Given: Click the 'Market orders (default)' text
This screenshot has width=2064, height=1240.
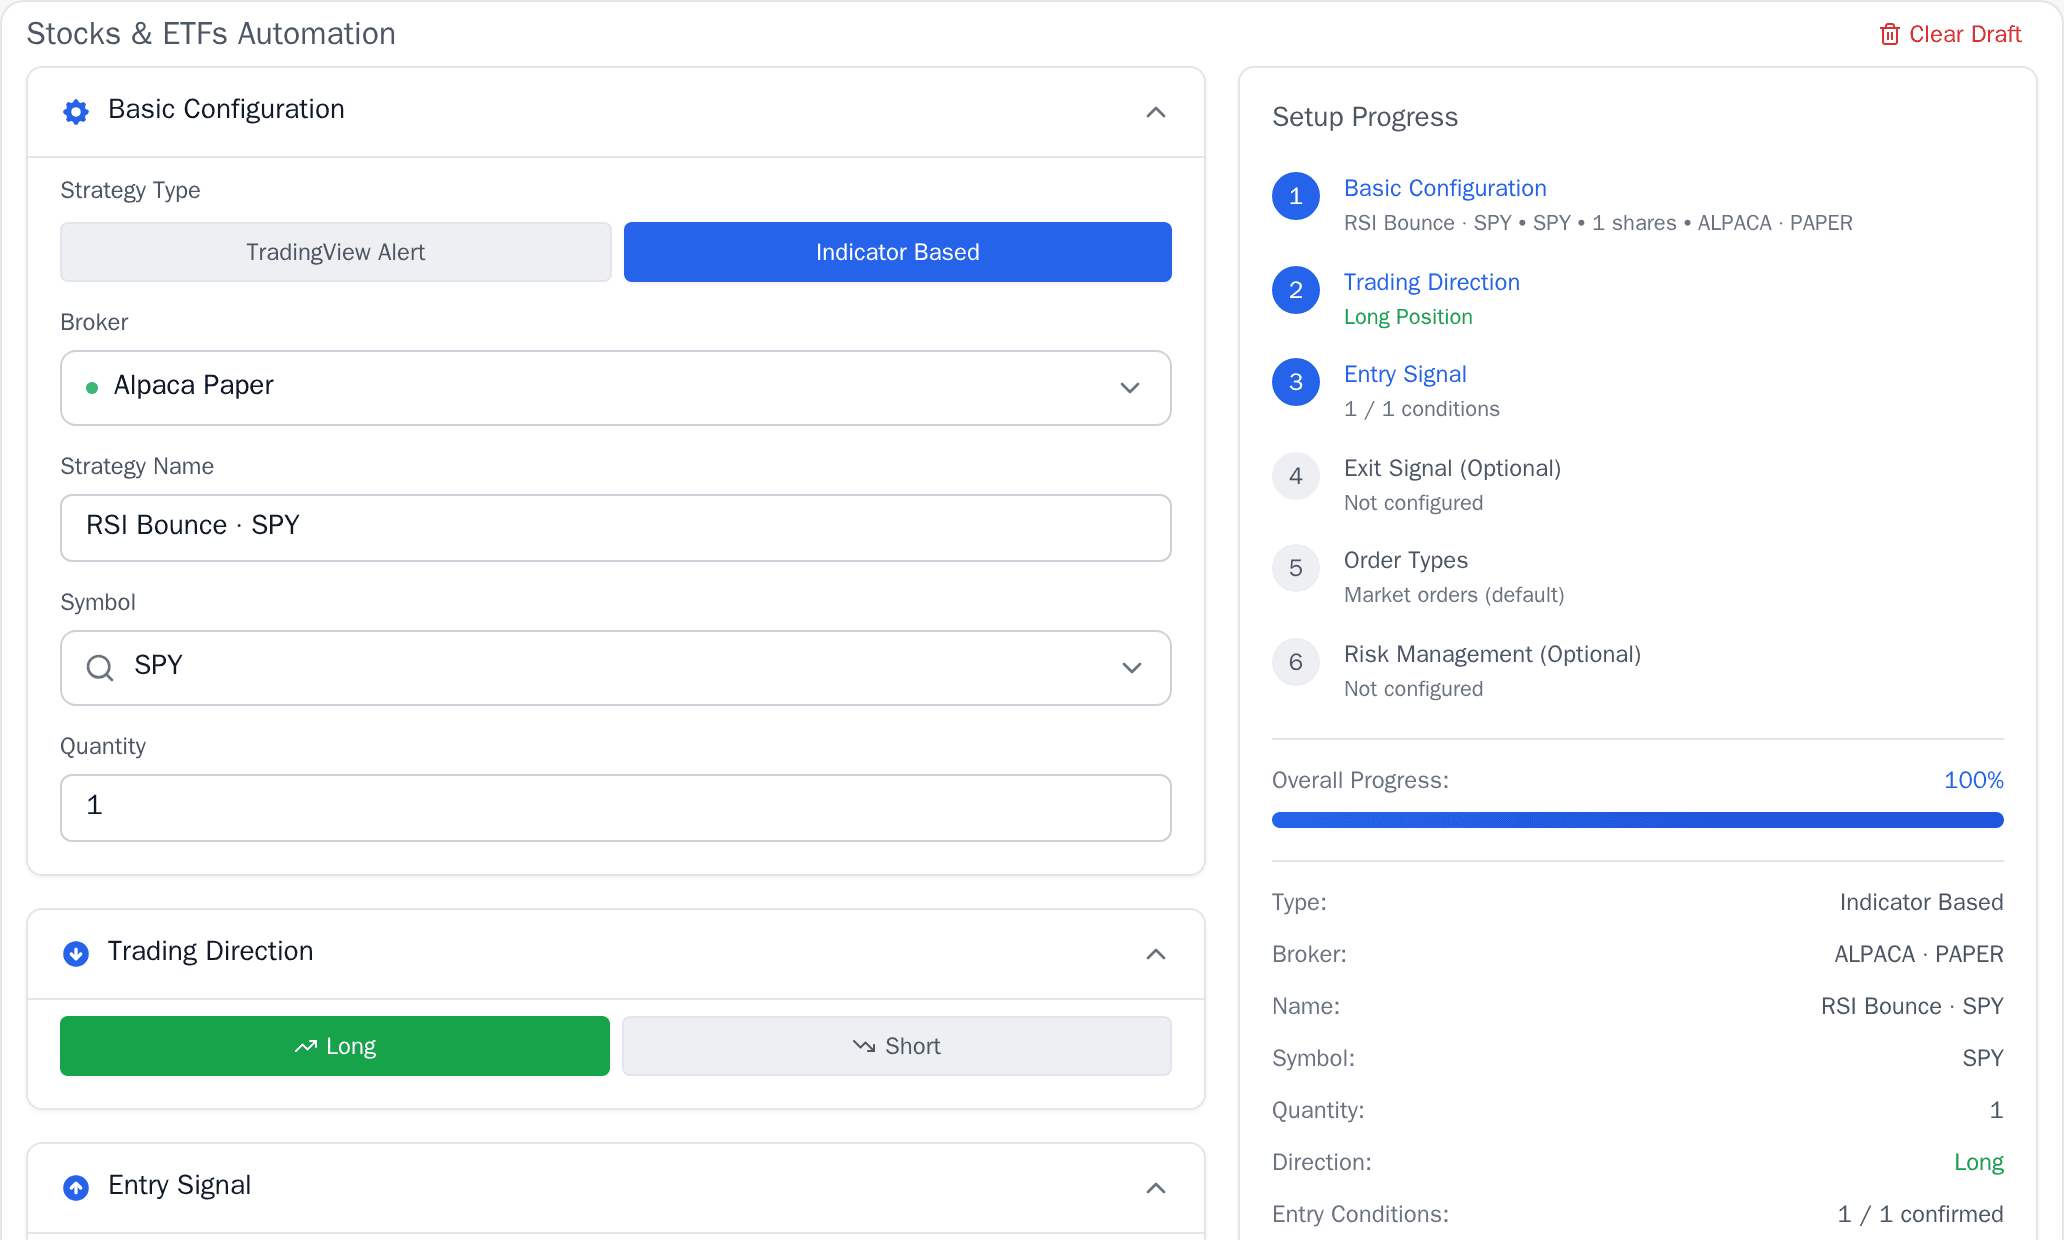Looking at the screenshot, I should 1454,595.
